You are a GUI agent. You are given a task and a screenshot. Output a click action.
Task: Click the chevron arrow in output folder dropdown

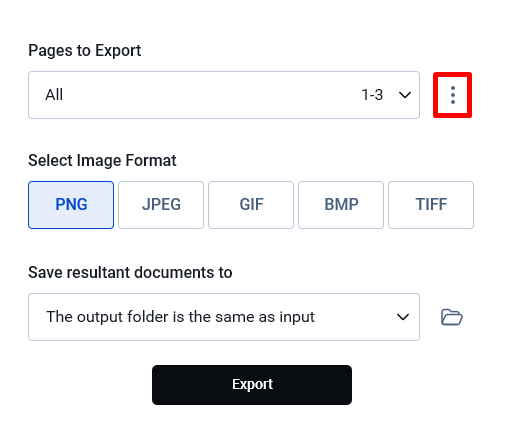403,317
